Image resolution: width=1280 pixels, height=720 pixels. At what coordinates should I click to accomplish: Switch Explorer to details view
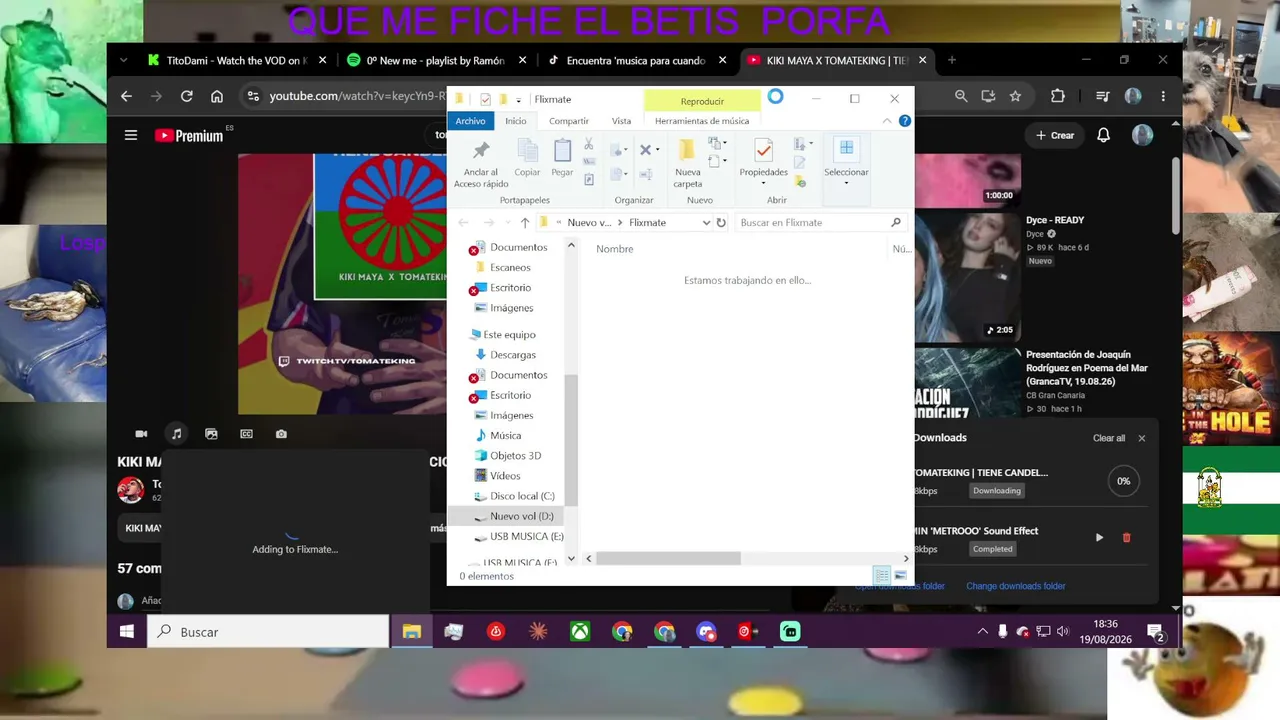881,576
